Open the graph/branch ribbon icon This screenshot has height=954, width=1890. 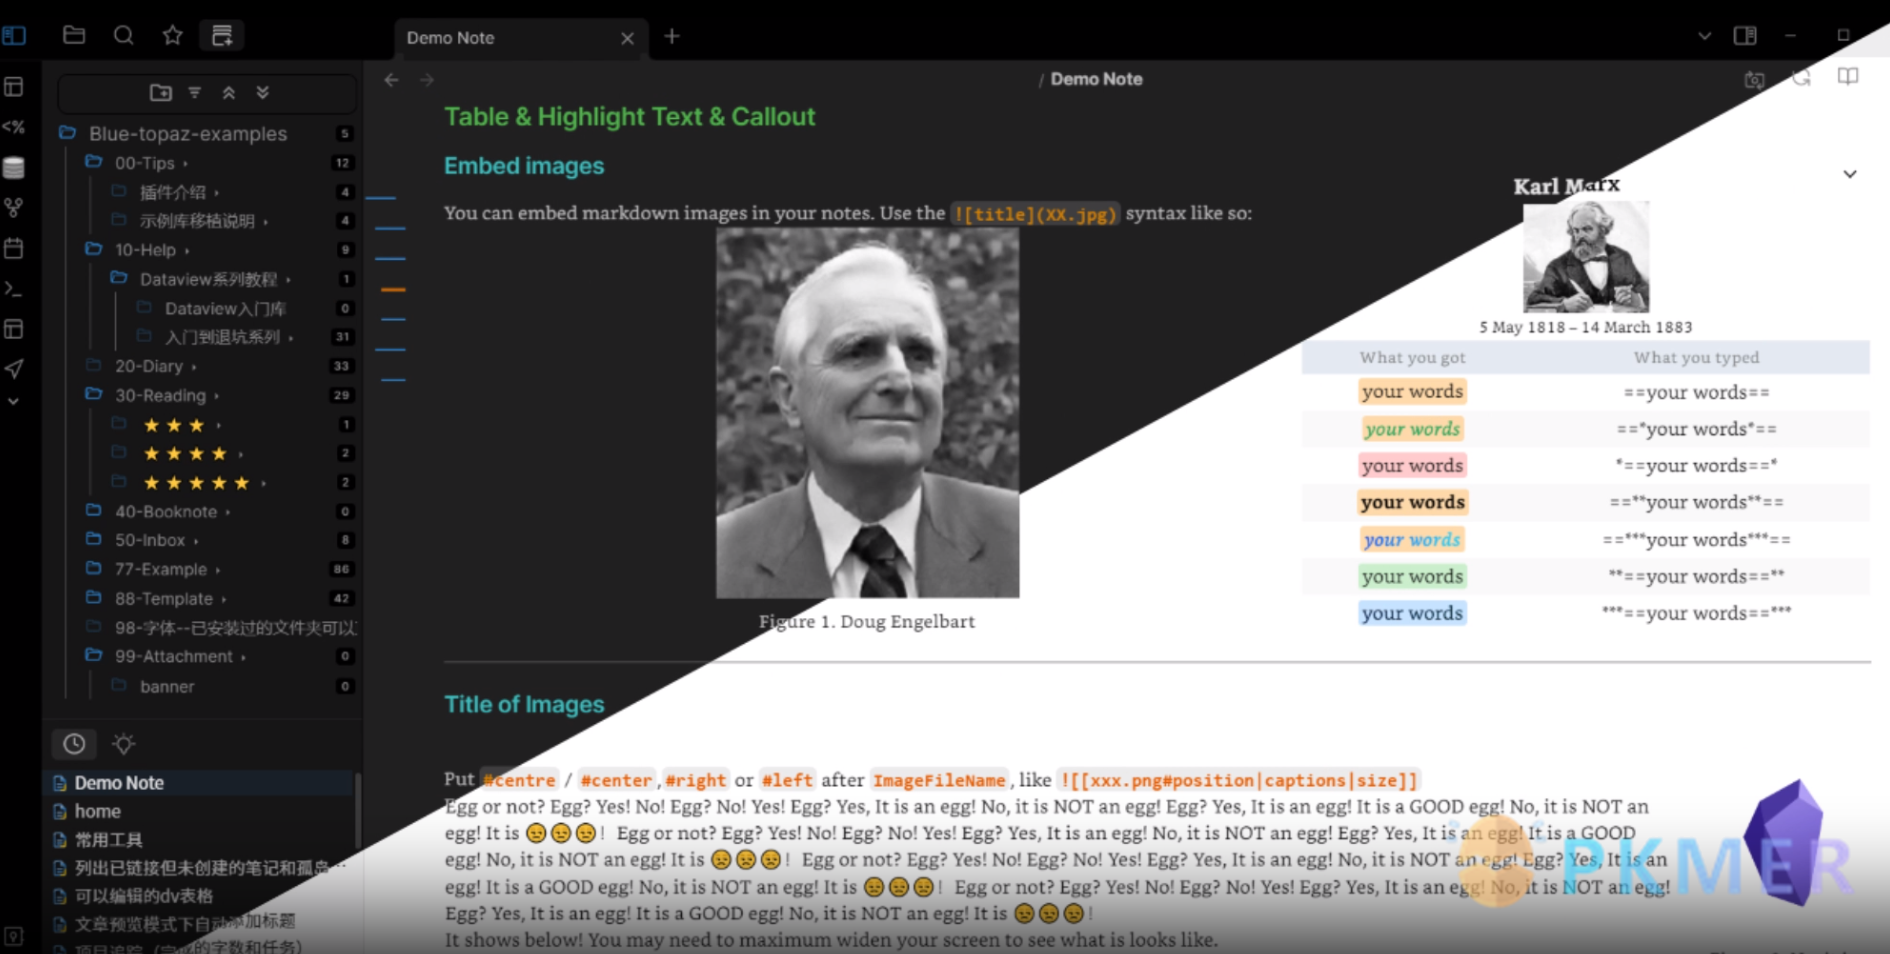14,207
